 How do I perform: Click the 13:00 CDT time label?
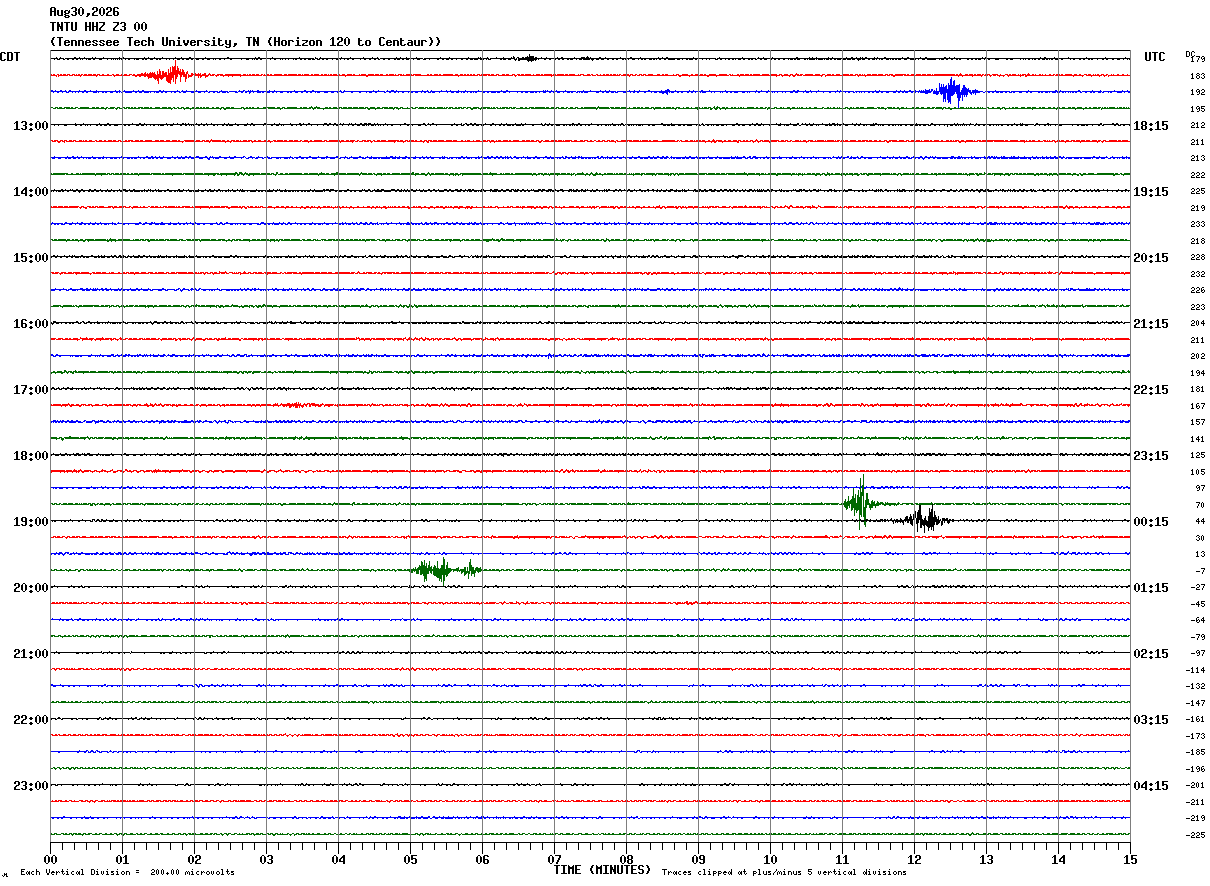[x=30, y=125]
